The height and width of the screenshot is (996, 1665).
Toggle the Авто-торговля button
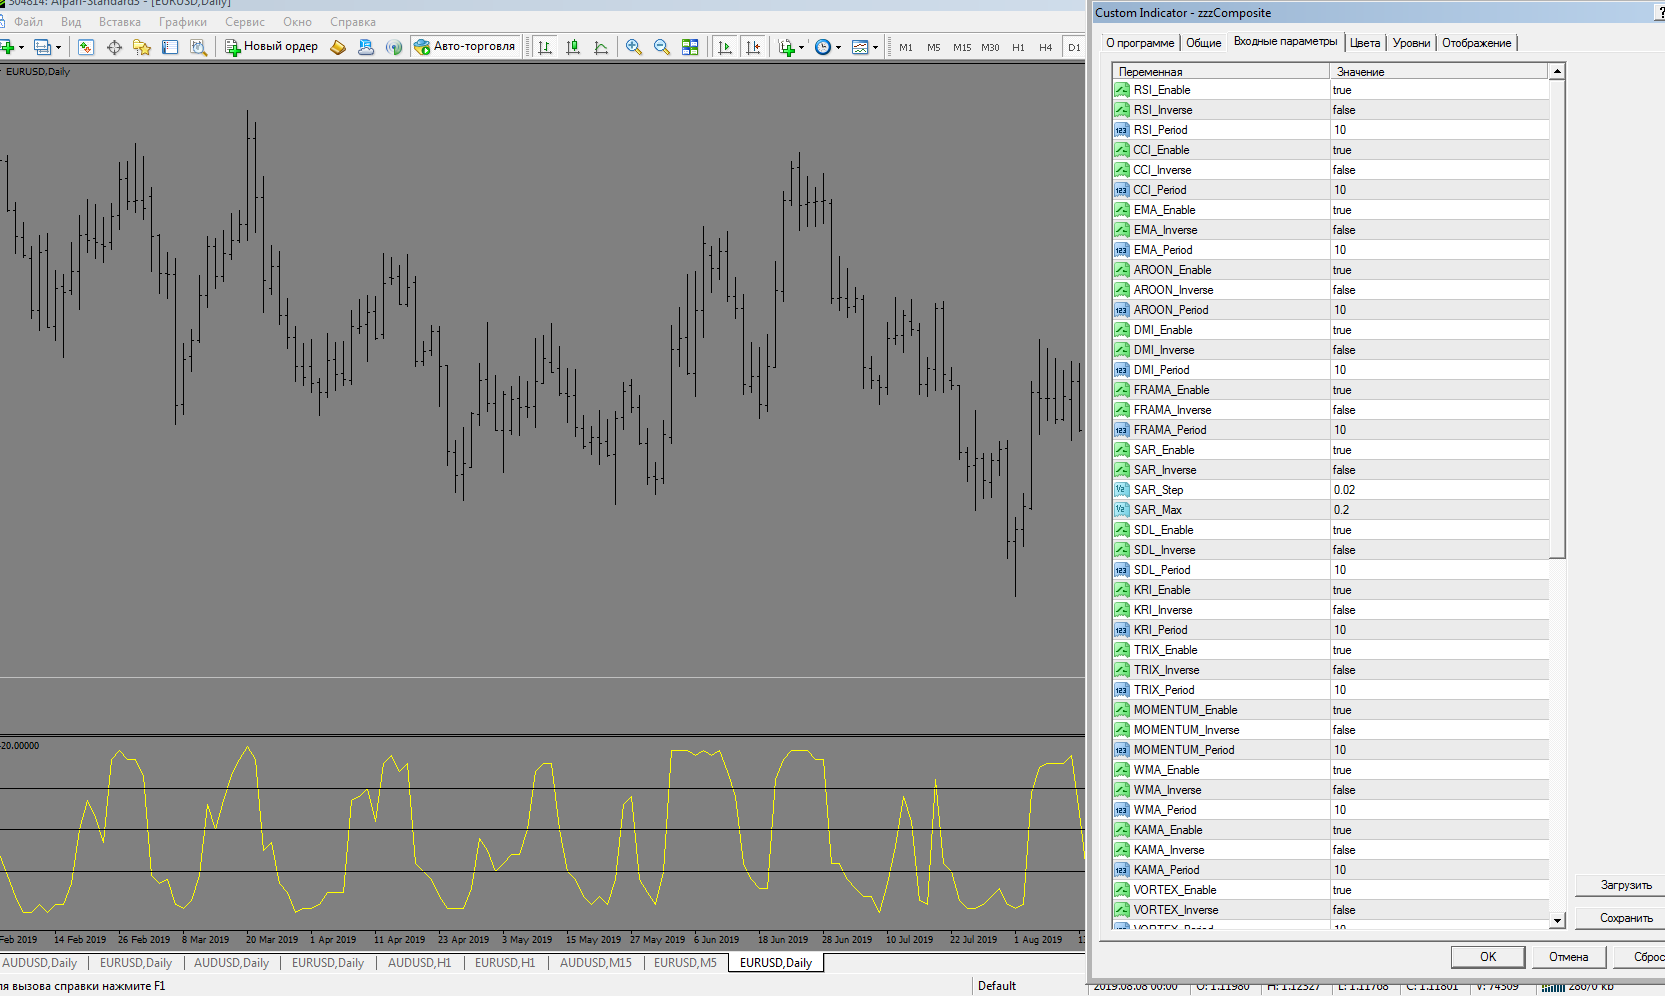coord(465,47)
